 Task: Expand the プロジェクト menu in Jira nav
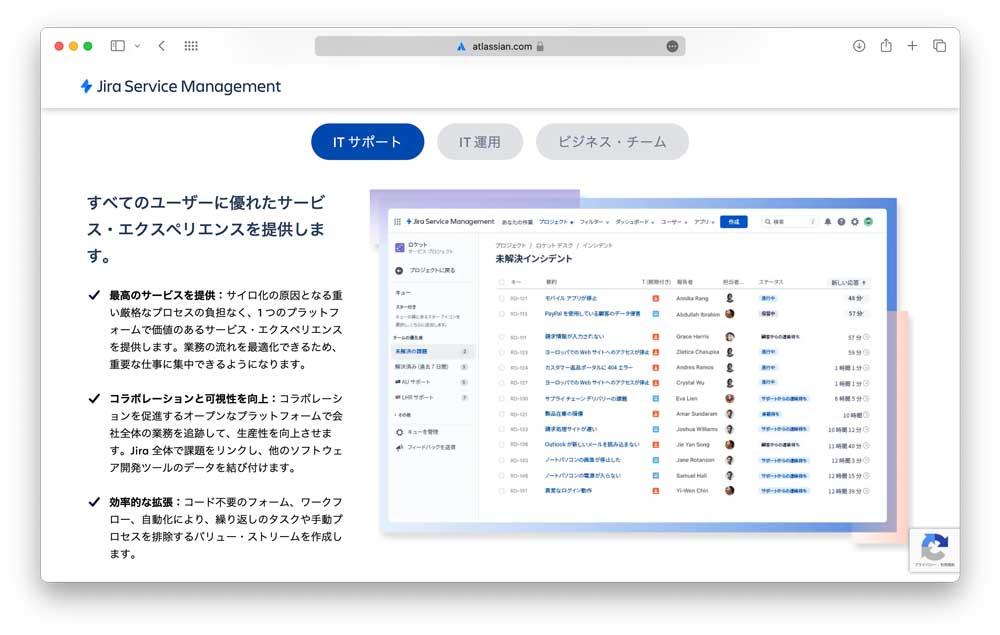556,222
